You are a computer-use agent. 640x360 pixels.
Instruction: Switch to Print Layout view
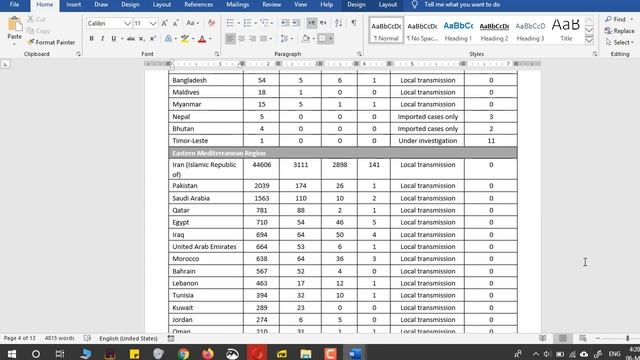[x=563, y=338]
